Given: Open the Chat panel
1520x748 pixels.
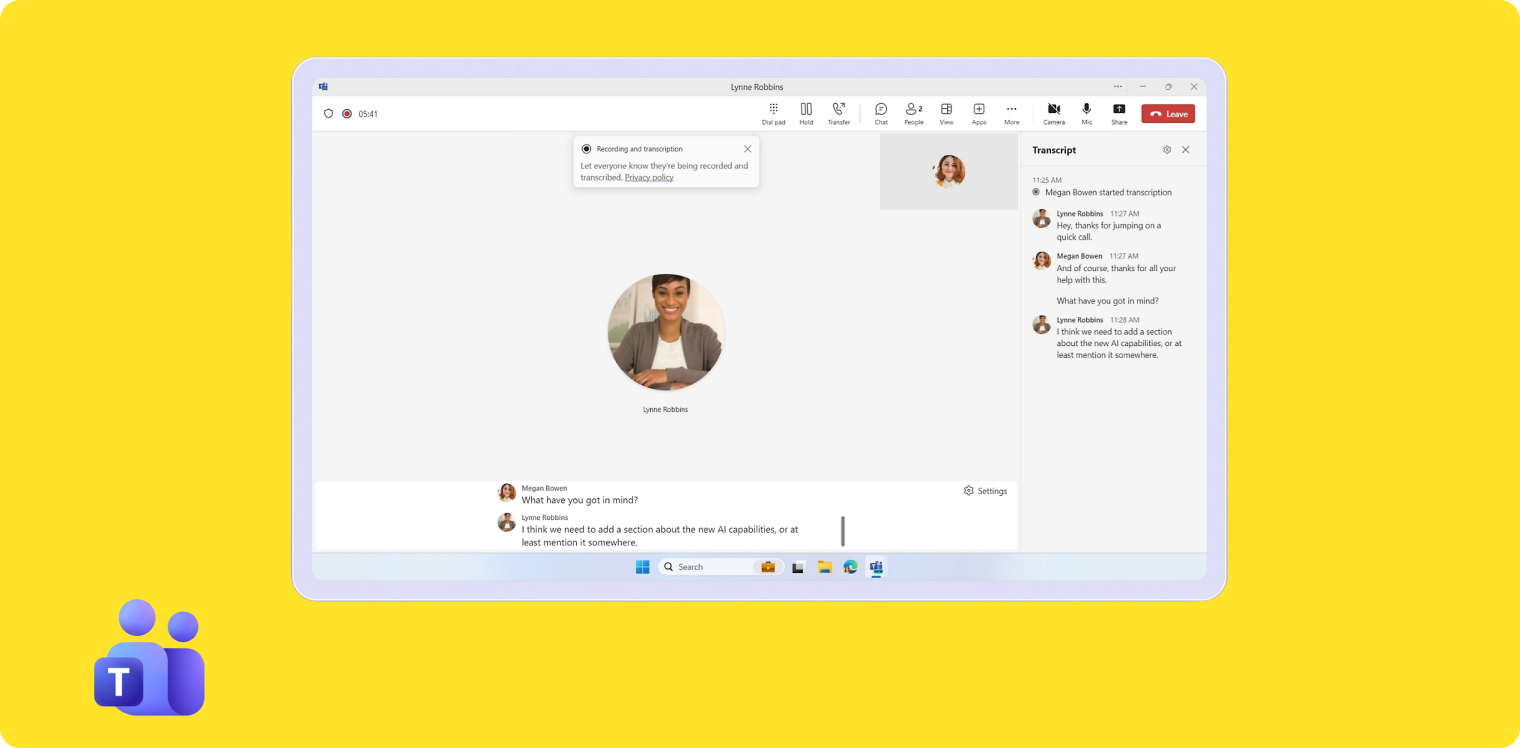Looking at the screenshot, I should (x=881, y=114).
